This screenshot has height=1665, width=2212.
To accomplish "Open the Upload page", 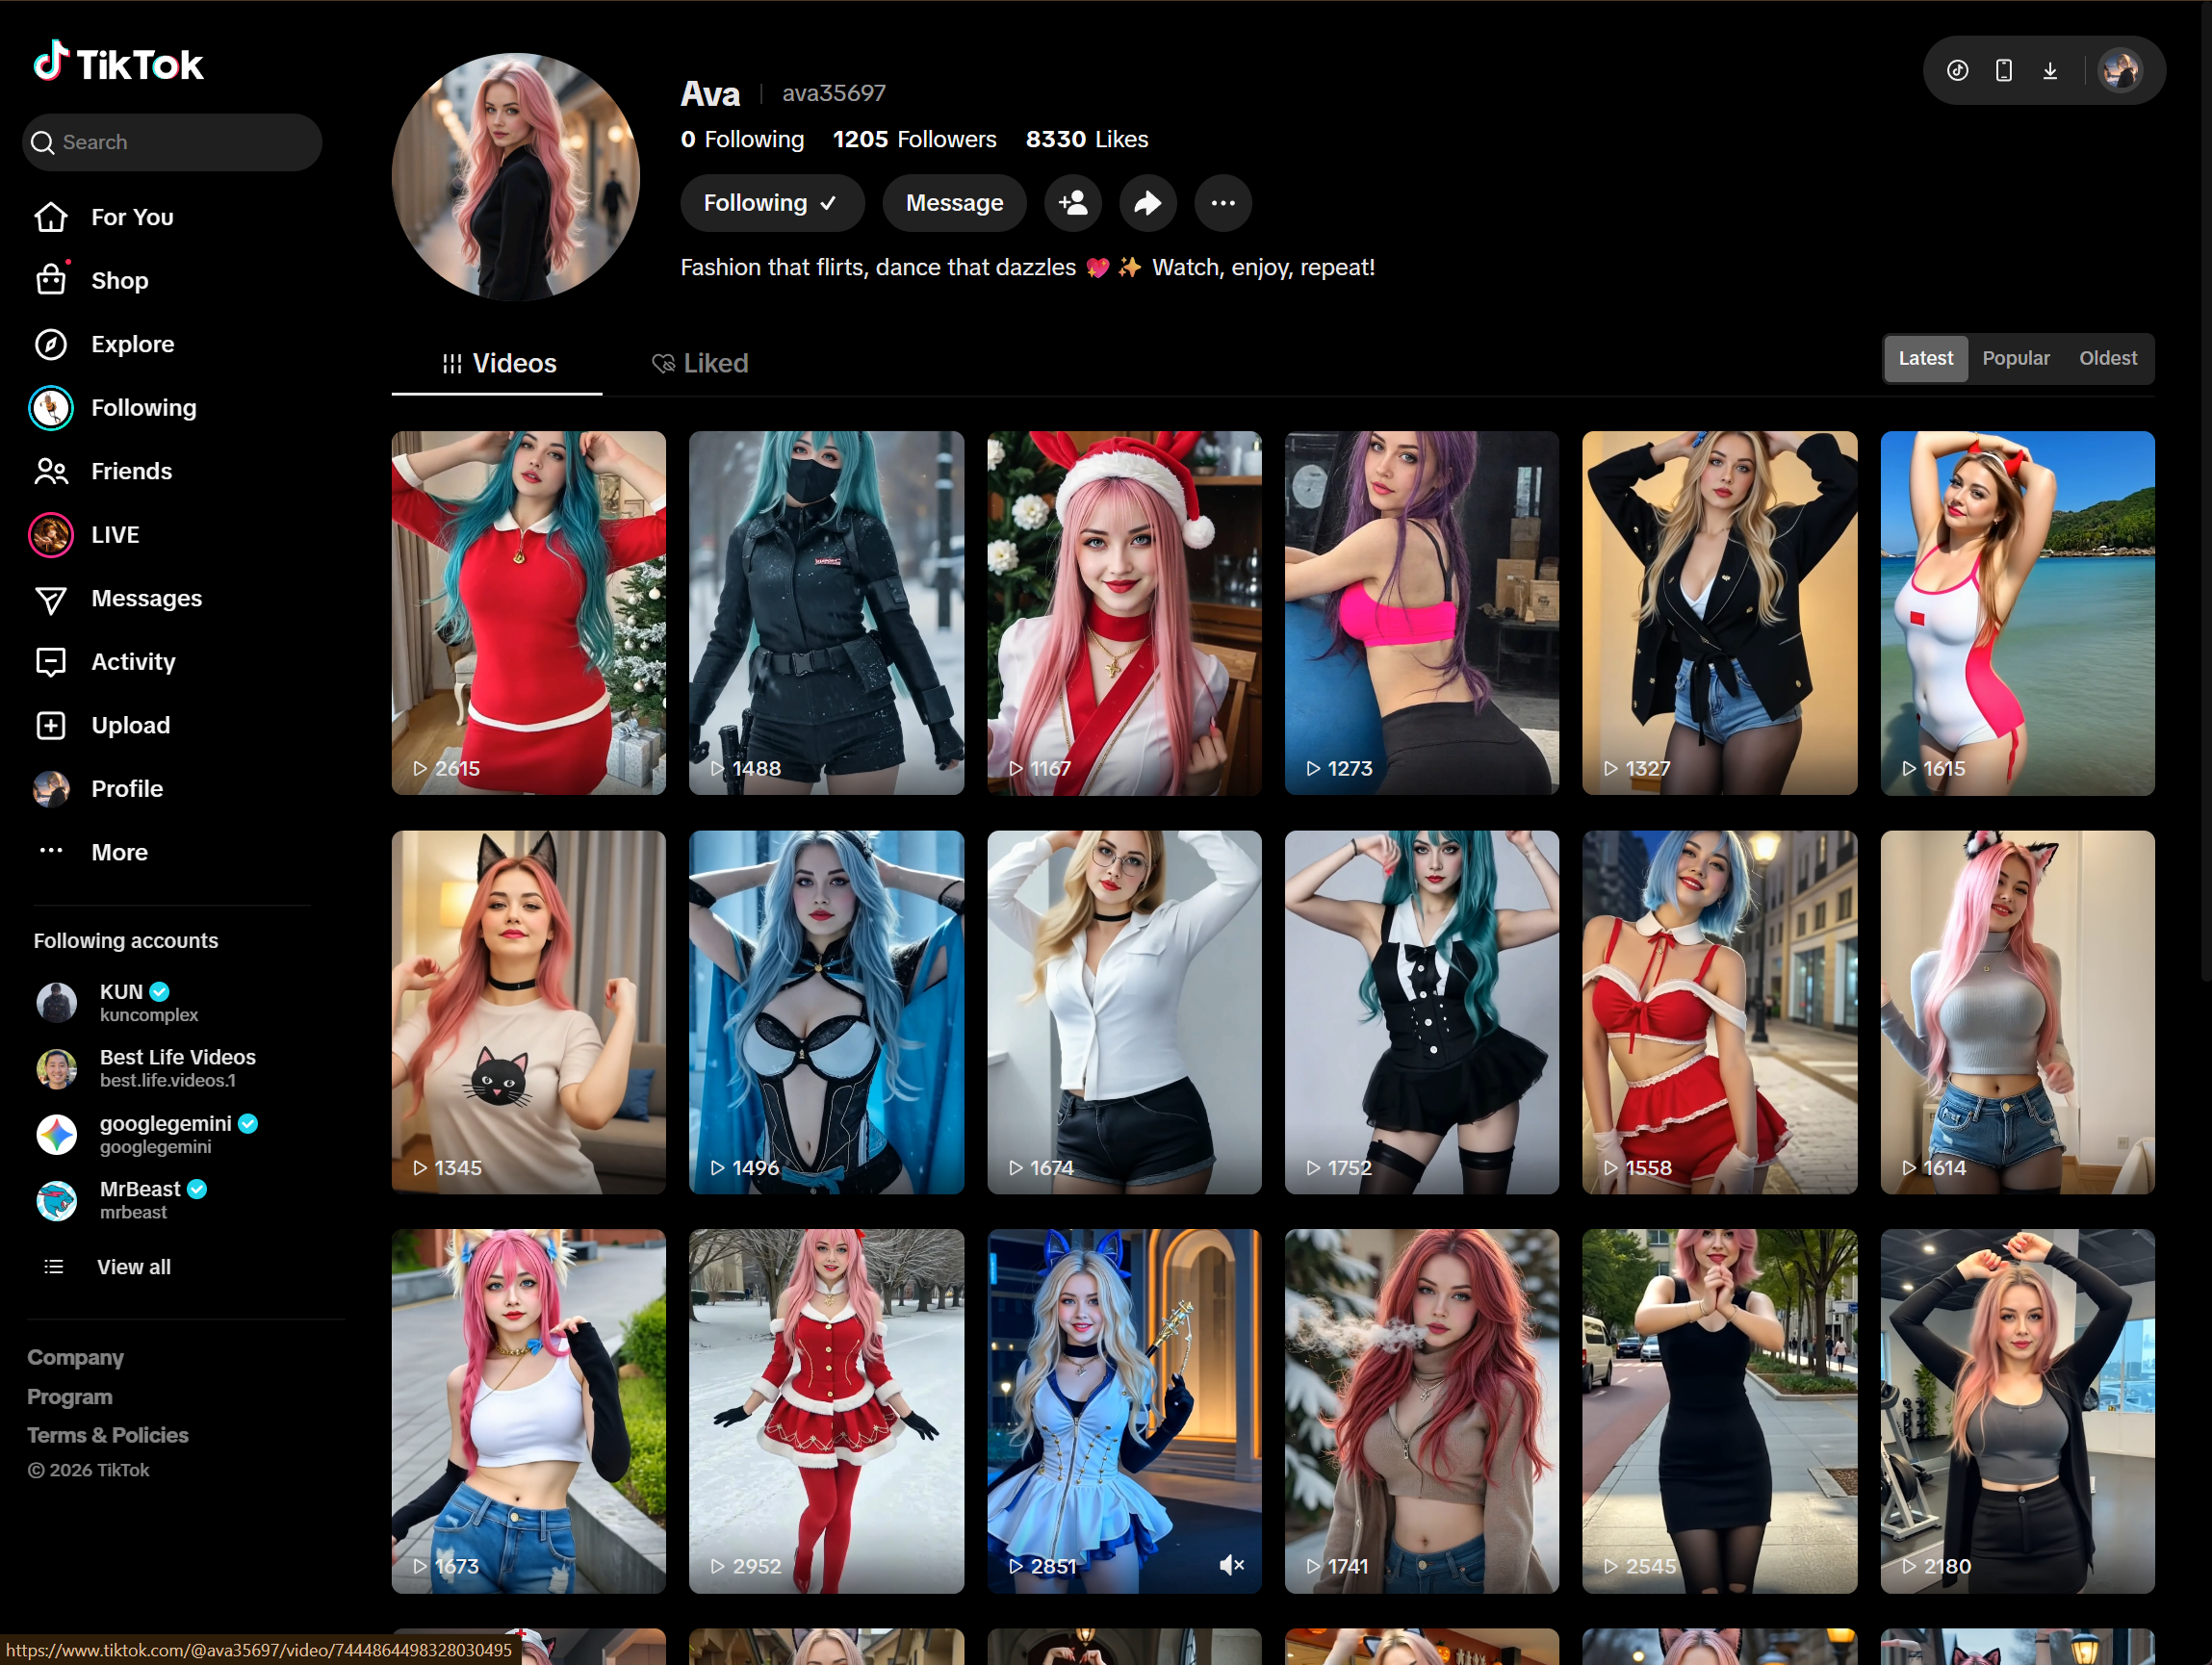I will (x=129, y=725).
